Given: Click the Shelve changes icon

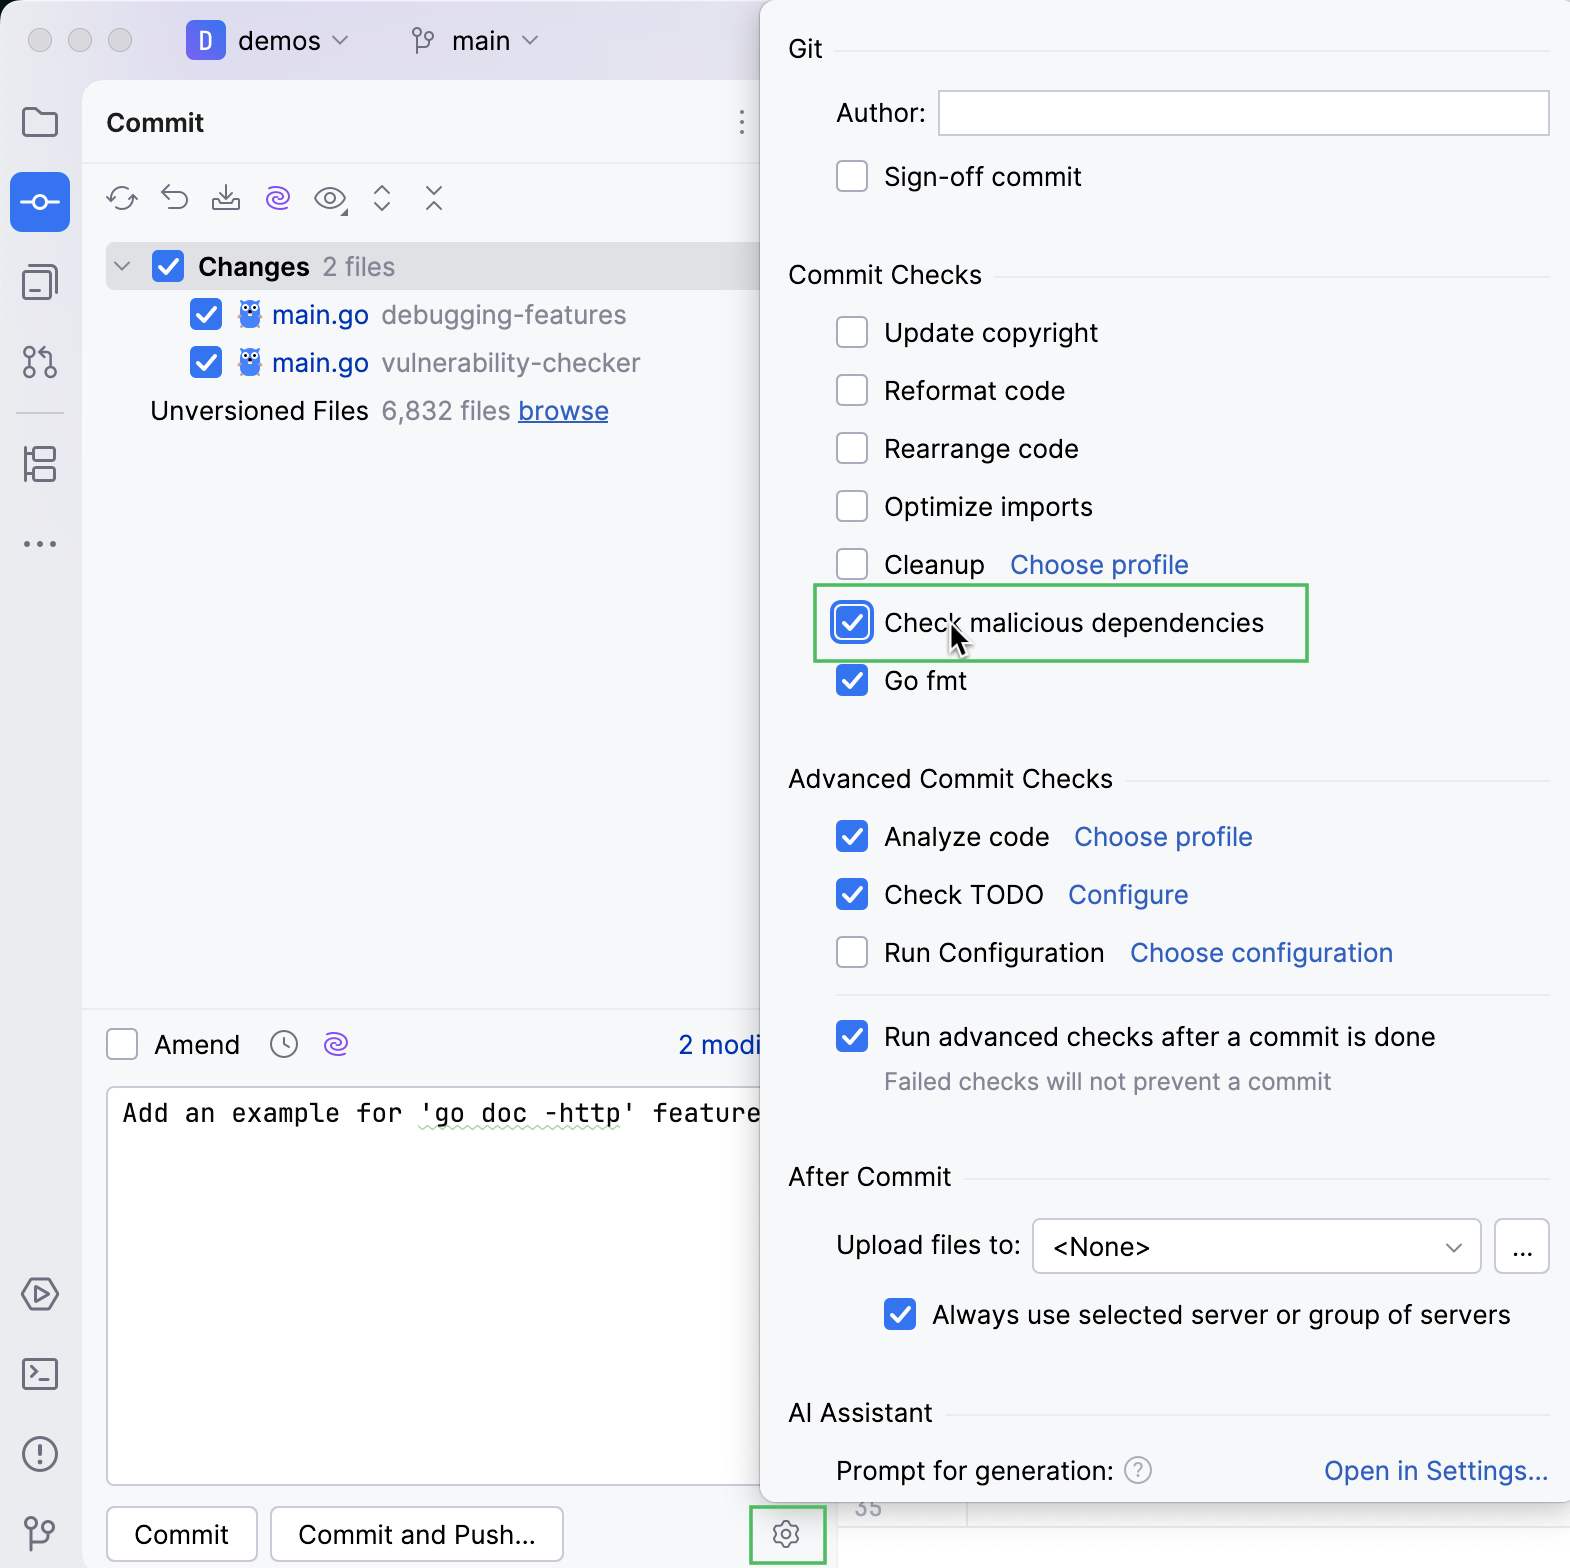Looking at the screenshot, I should coord(226,198).
